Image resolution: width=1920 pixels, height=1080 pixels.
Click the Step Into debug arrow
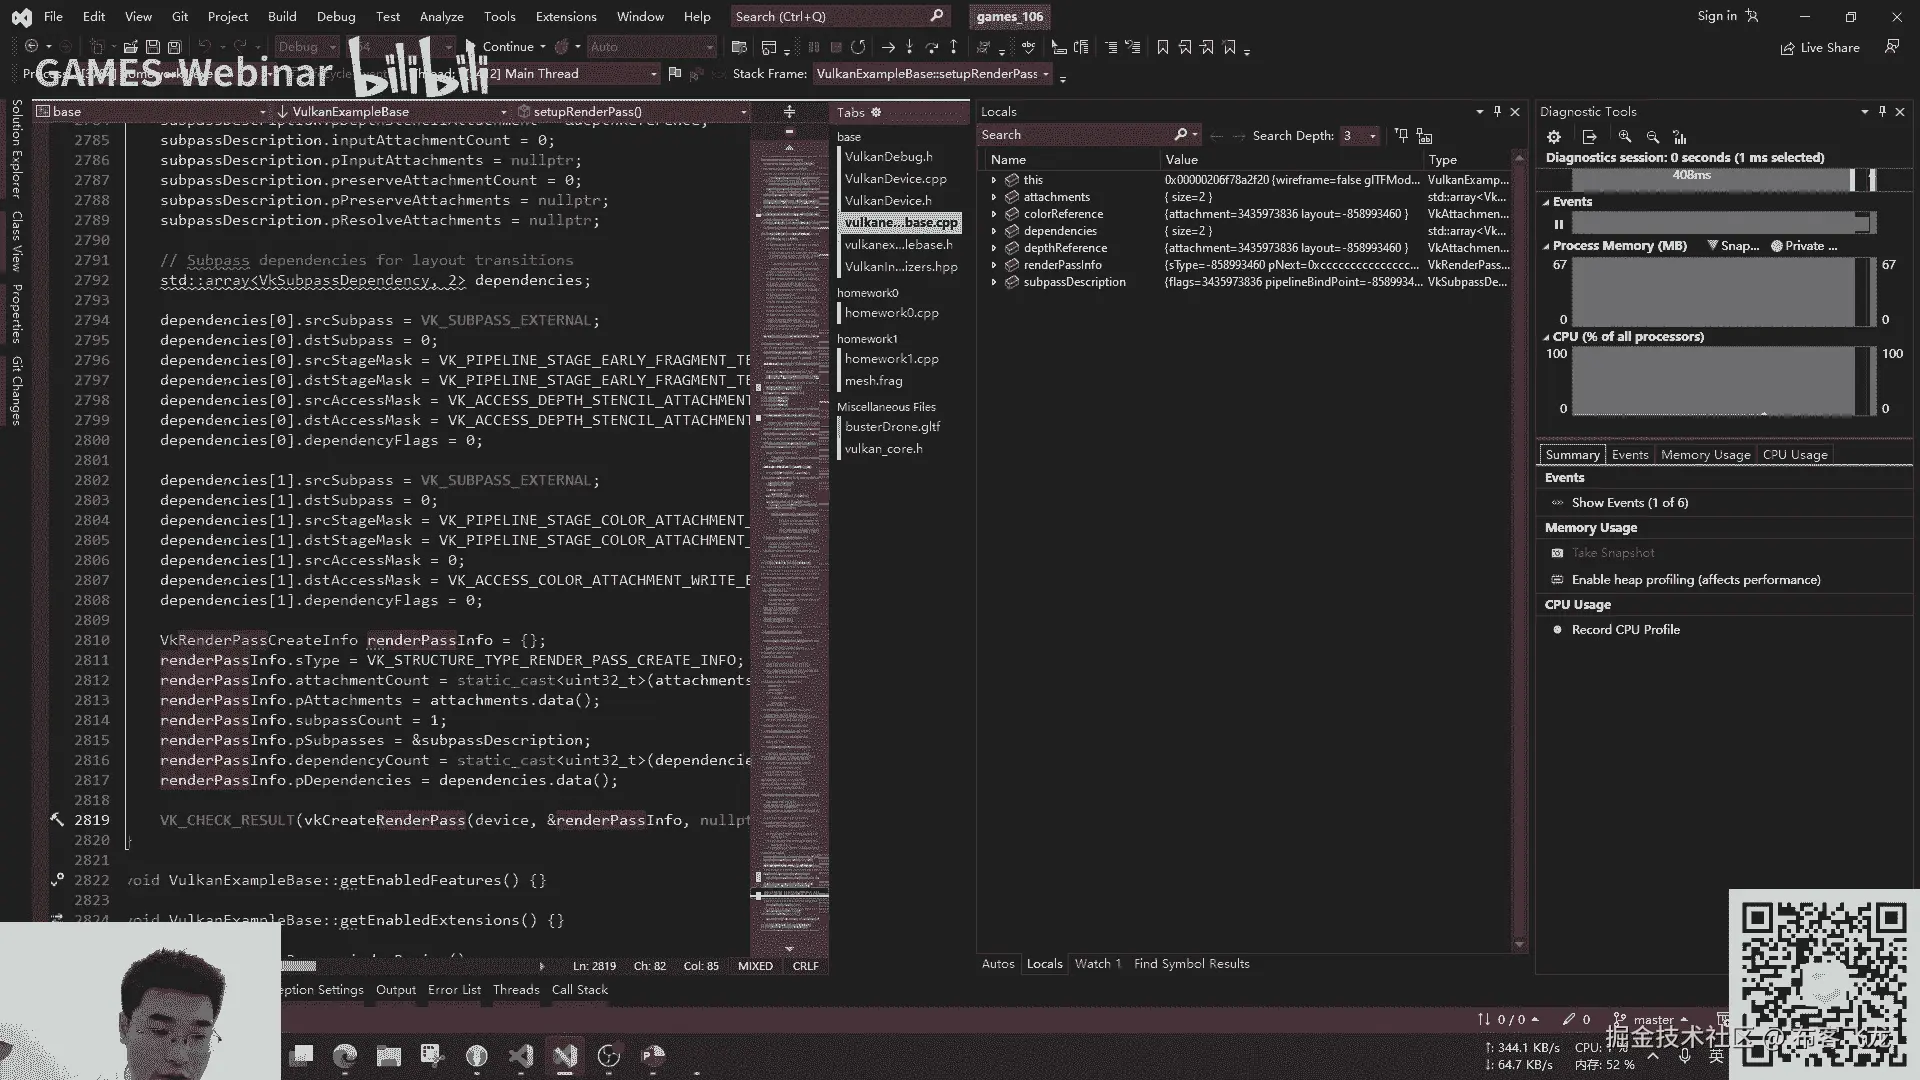pos(909,47)
